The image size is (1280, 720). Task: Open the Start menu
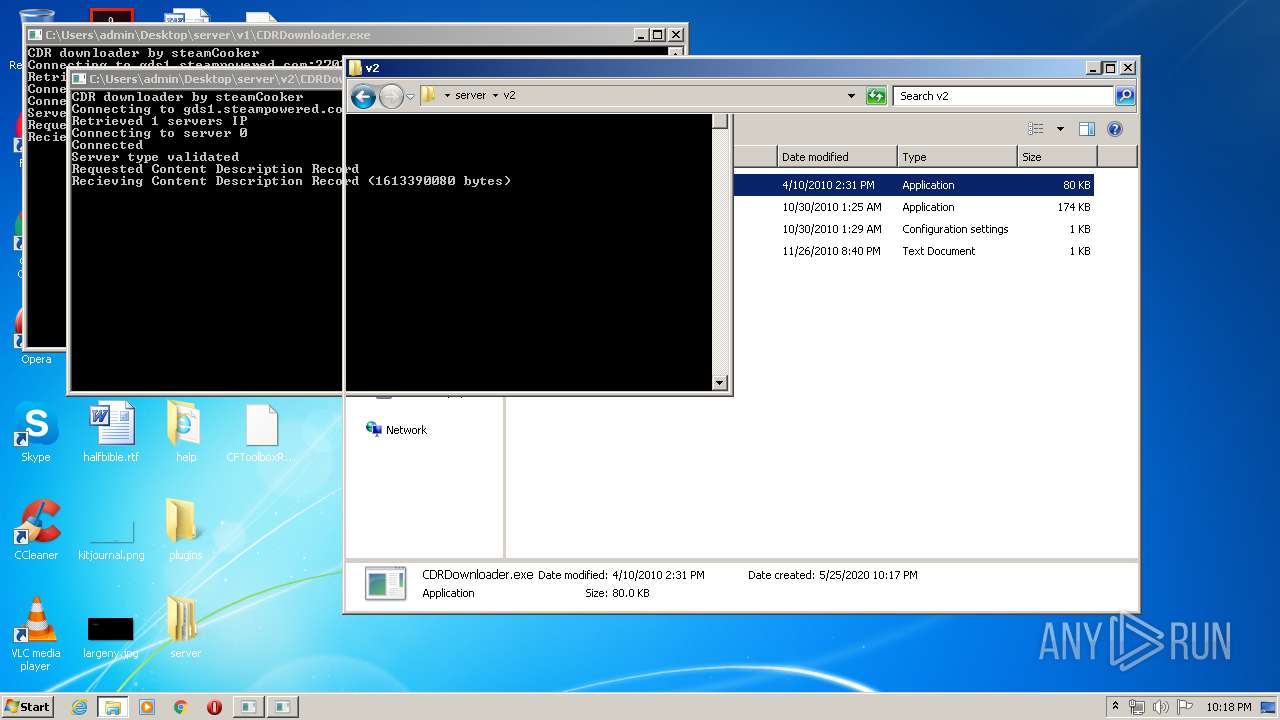[28, 707]
